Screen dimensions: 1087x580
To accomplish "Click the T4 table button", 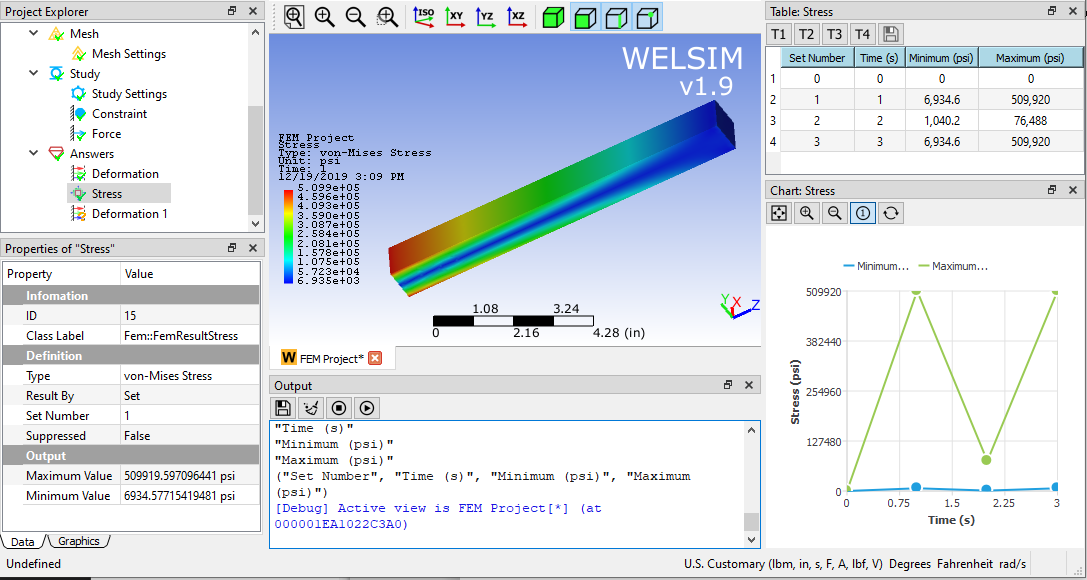I will 862,34.
